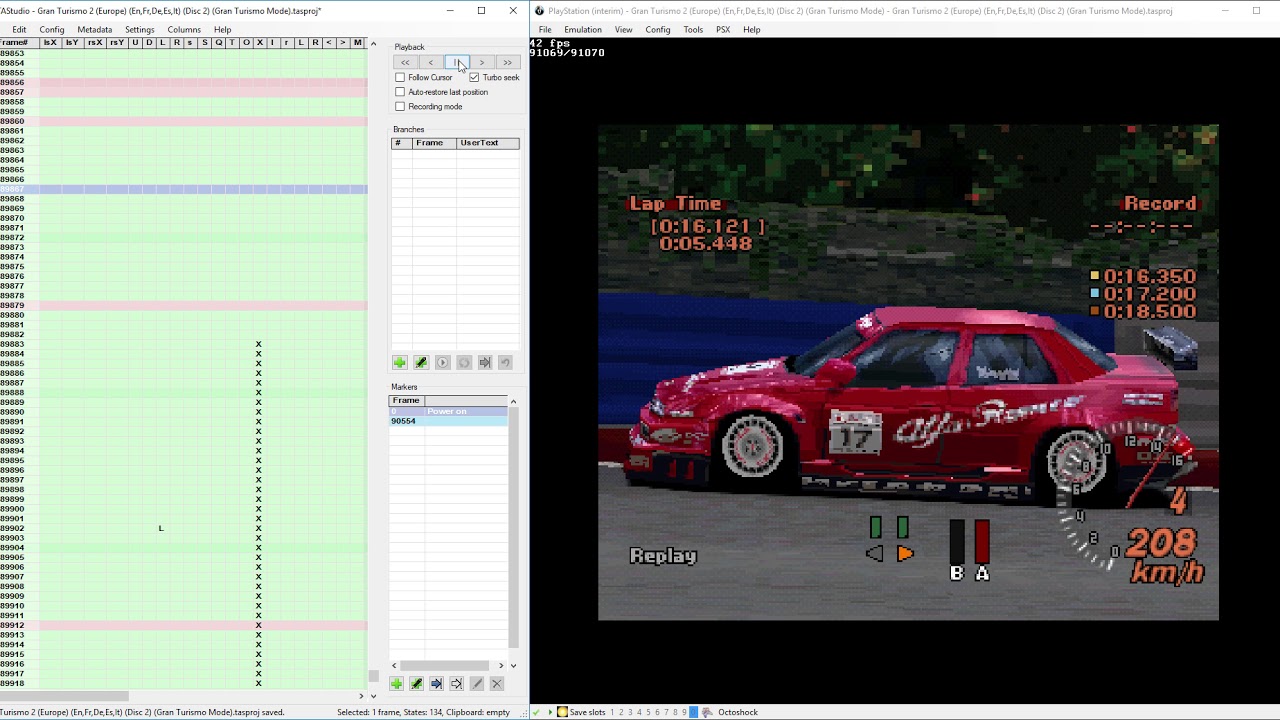Open TAStudio Settings menu
1280x720 pixels.
tap(139, 29)
